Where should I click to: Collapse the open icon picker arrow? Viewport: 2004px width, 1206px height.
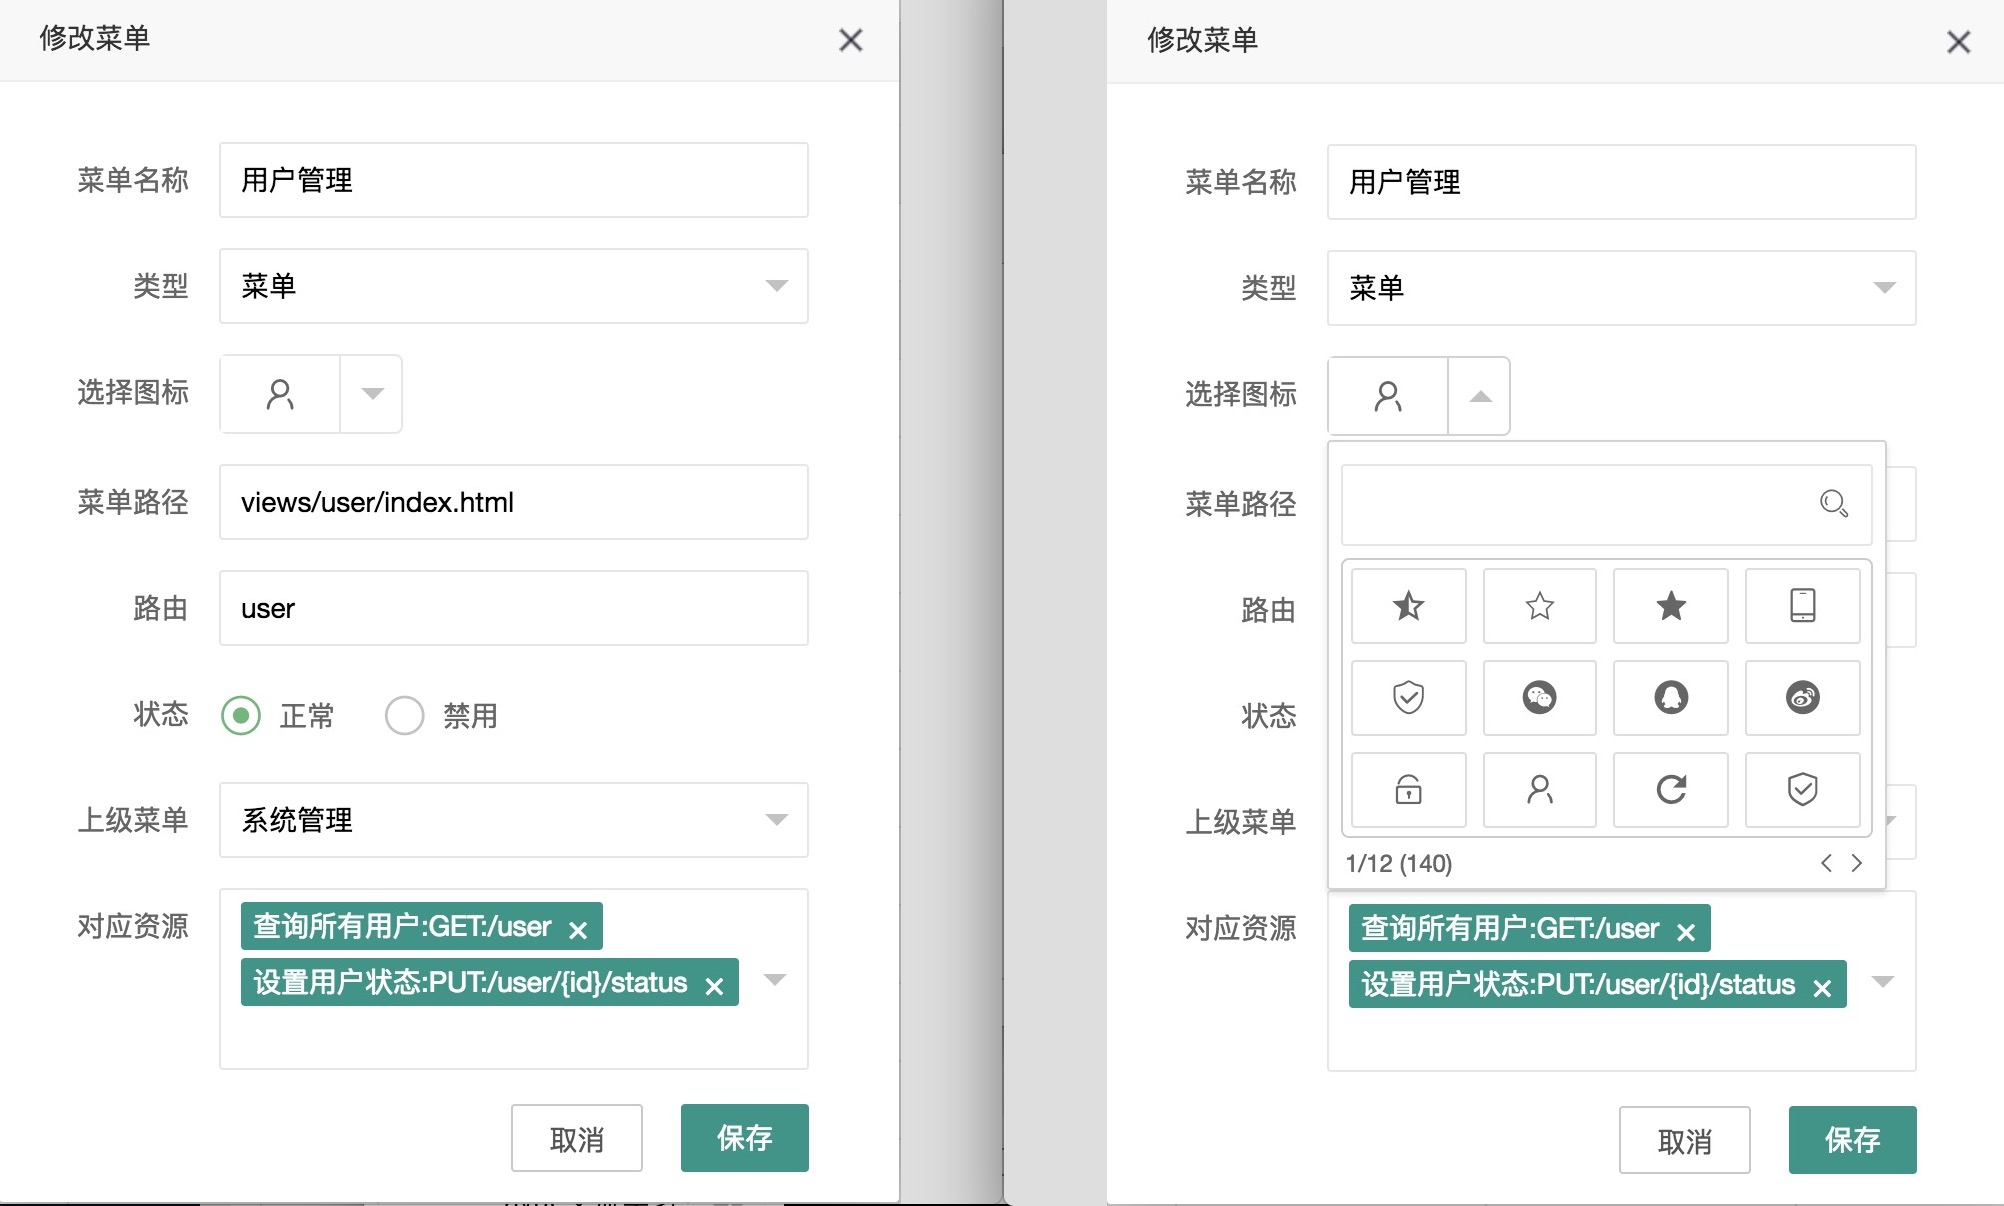click(1480, 396)
